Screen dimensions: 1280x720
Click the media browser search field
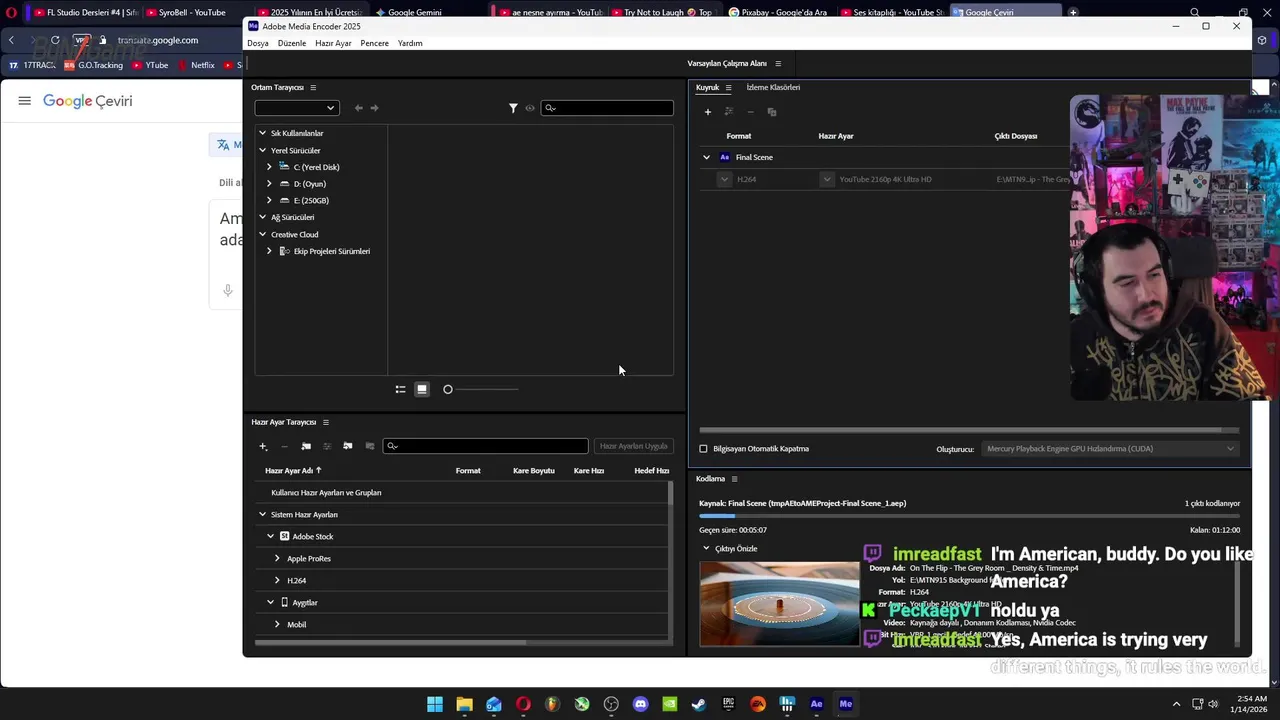tap(607, 108)
